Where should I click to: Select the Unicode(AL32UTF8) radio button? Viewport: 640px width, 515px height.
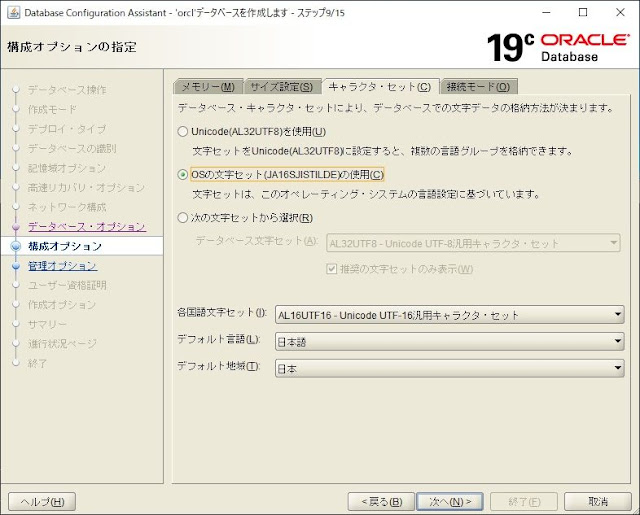[182, 131]
